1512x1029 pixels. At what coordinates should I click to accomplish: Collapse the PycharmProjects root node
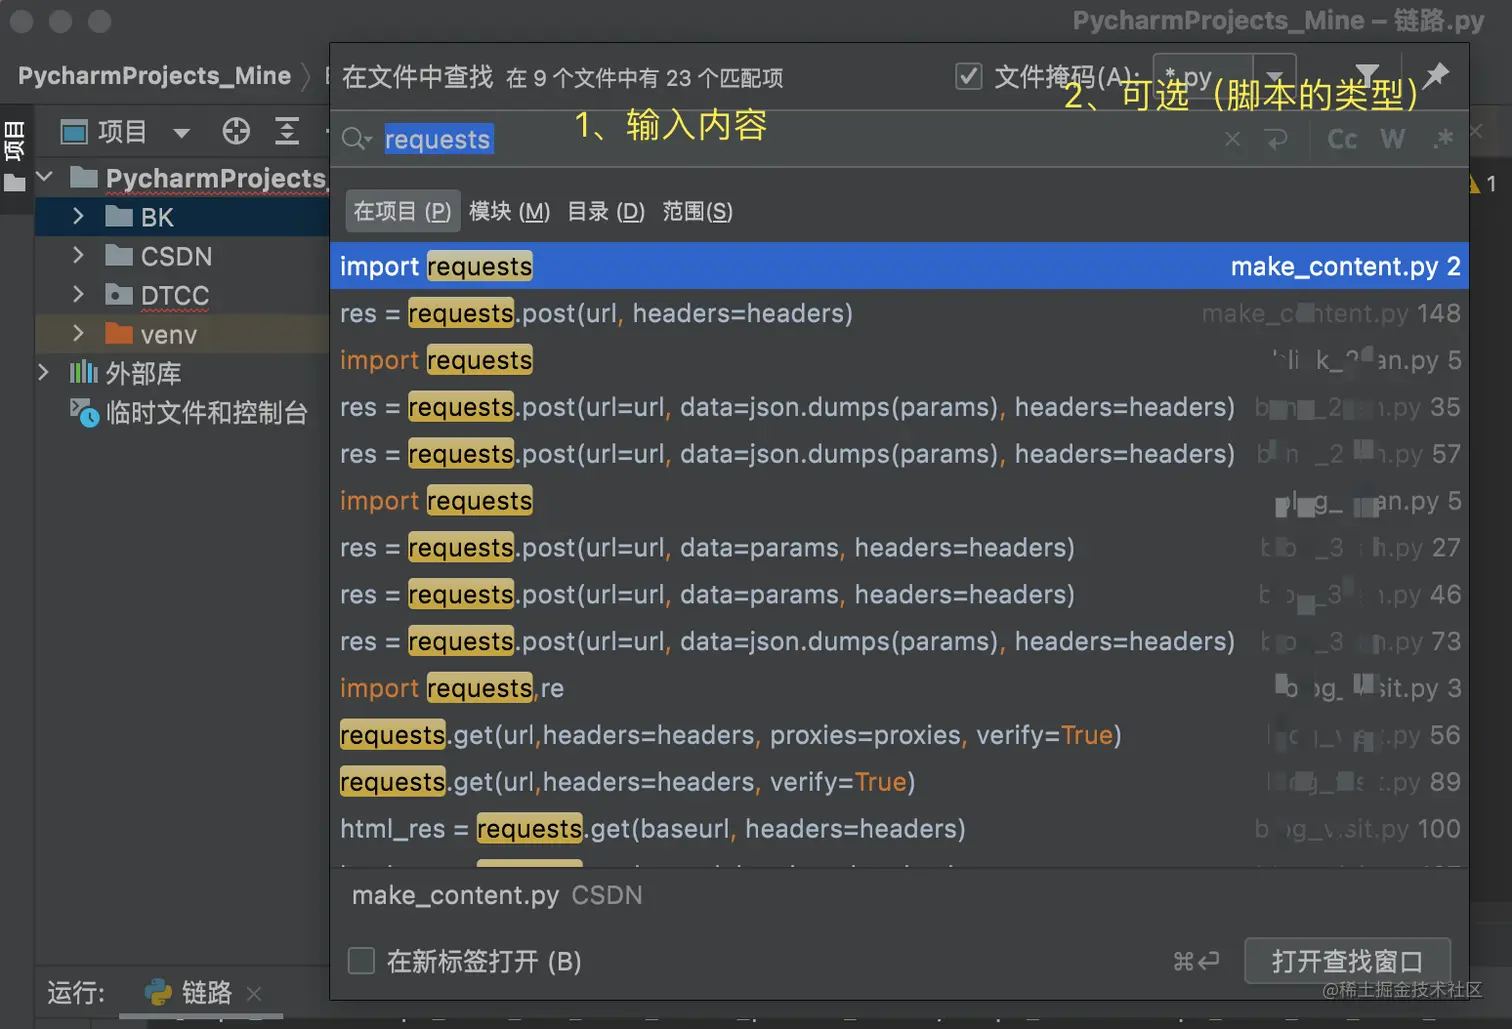(45, 177)
